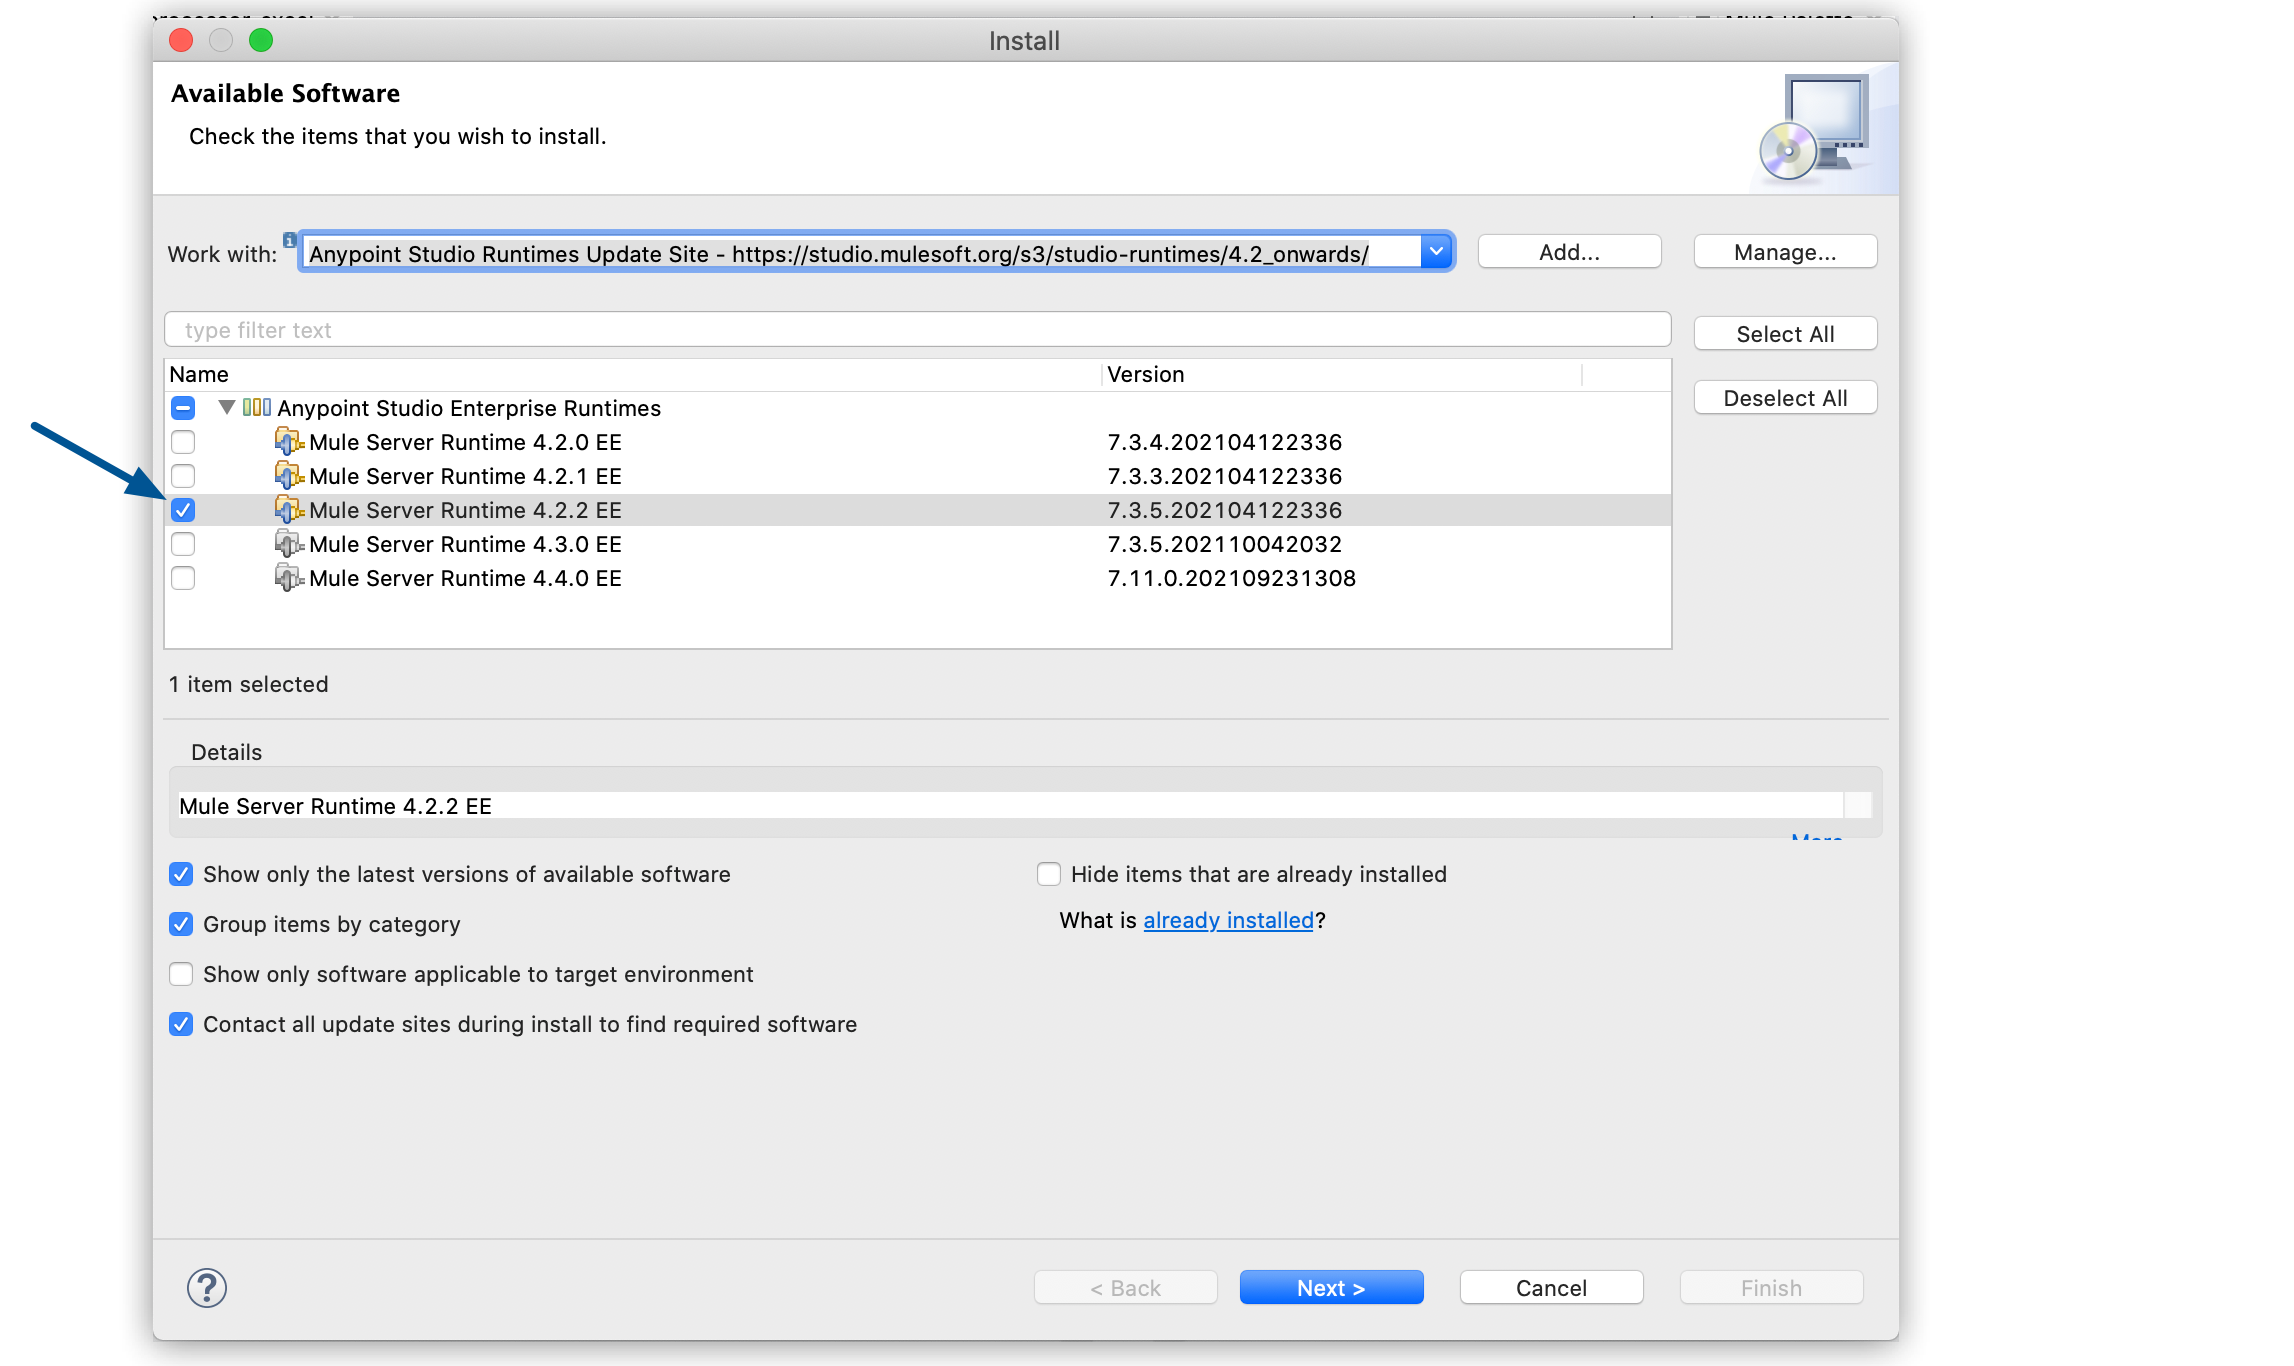Open the Work with dropdown arrow

pyautogui.click(x=1437, y=252)
